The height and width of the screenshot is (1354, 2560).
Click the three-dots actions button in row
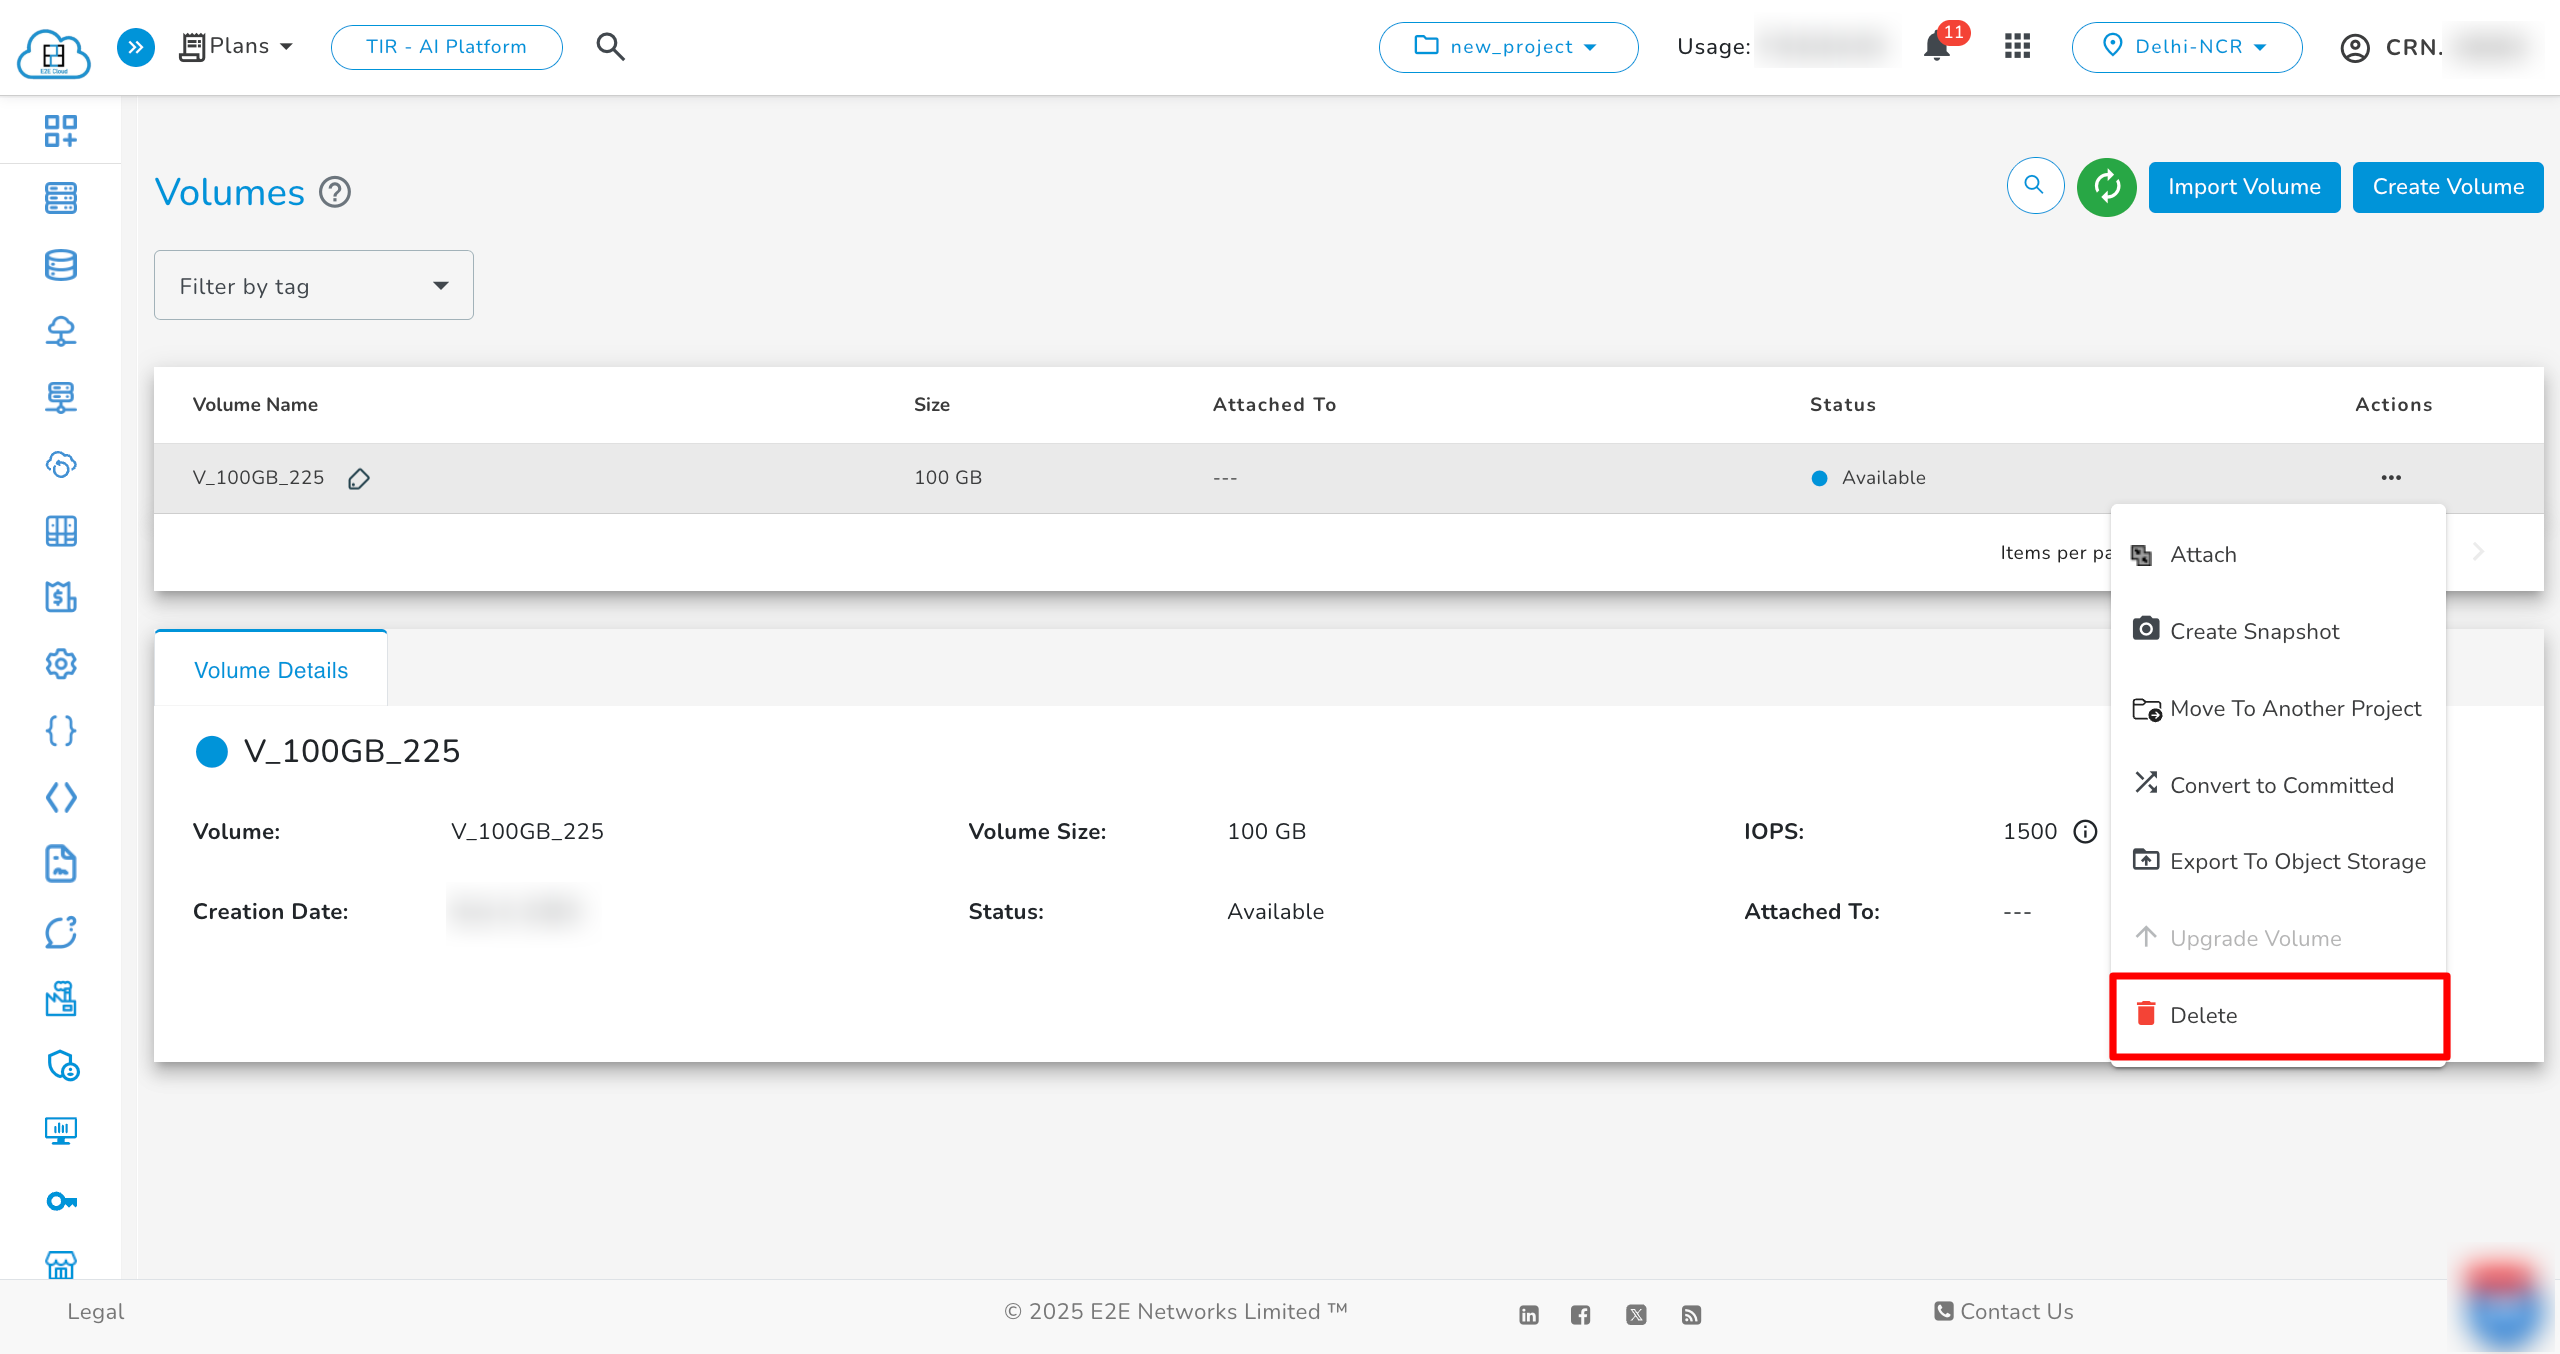2391,478
